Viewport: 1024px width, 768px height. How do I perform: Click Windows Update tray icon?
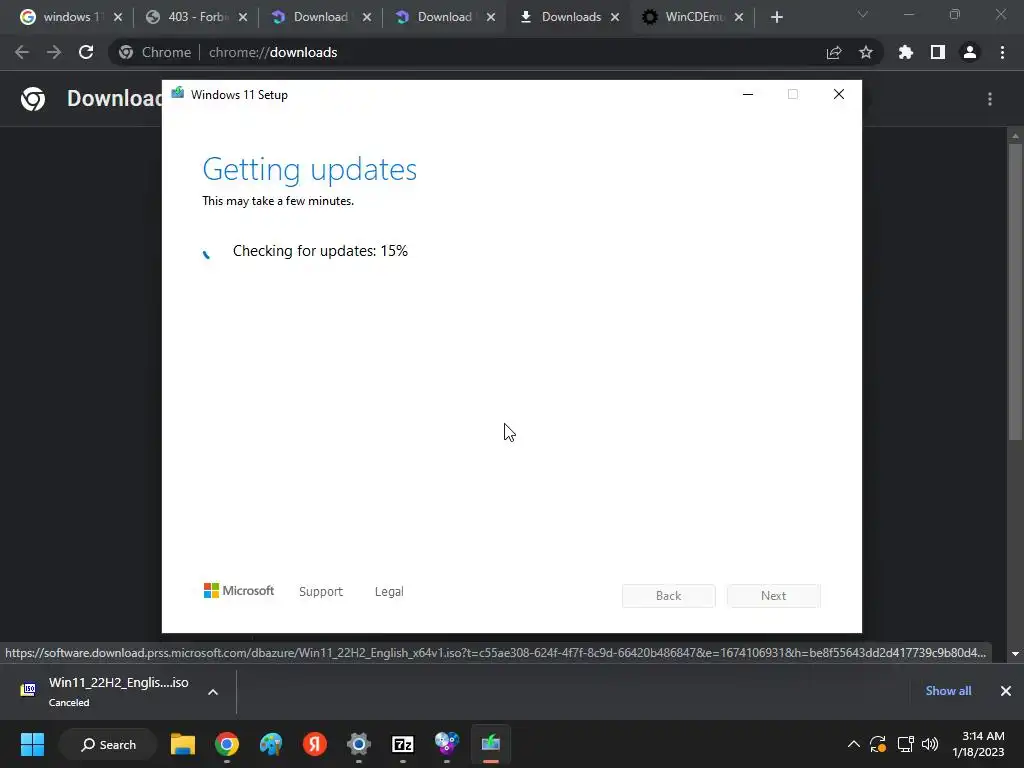pyautogui.click(x=878, y=744)
